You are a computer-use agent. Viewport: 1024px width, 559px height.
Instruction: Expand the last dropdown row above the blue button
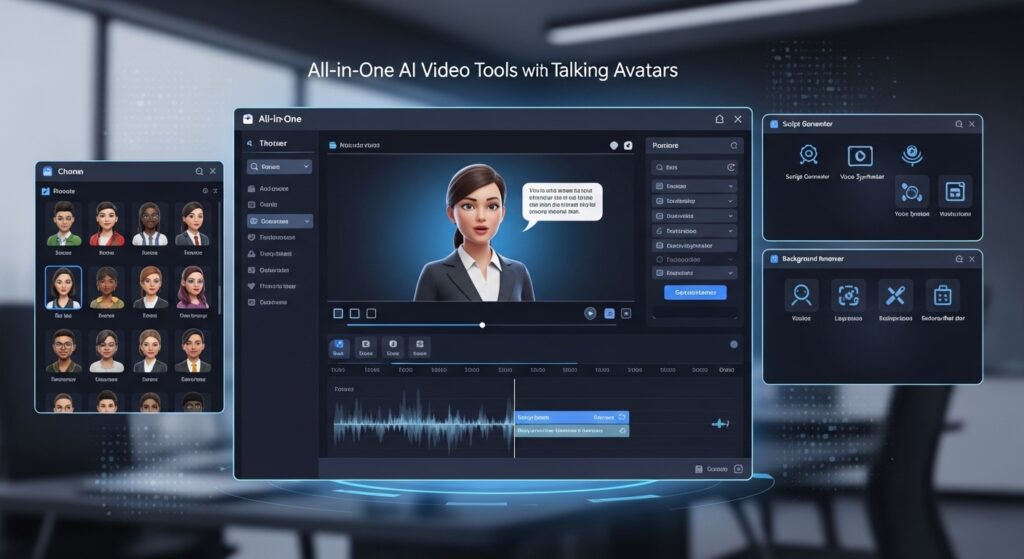pyautogui.click(x=694, y=273)
